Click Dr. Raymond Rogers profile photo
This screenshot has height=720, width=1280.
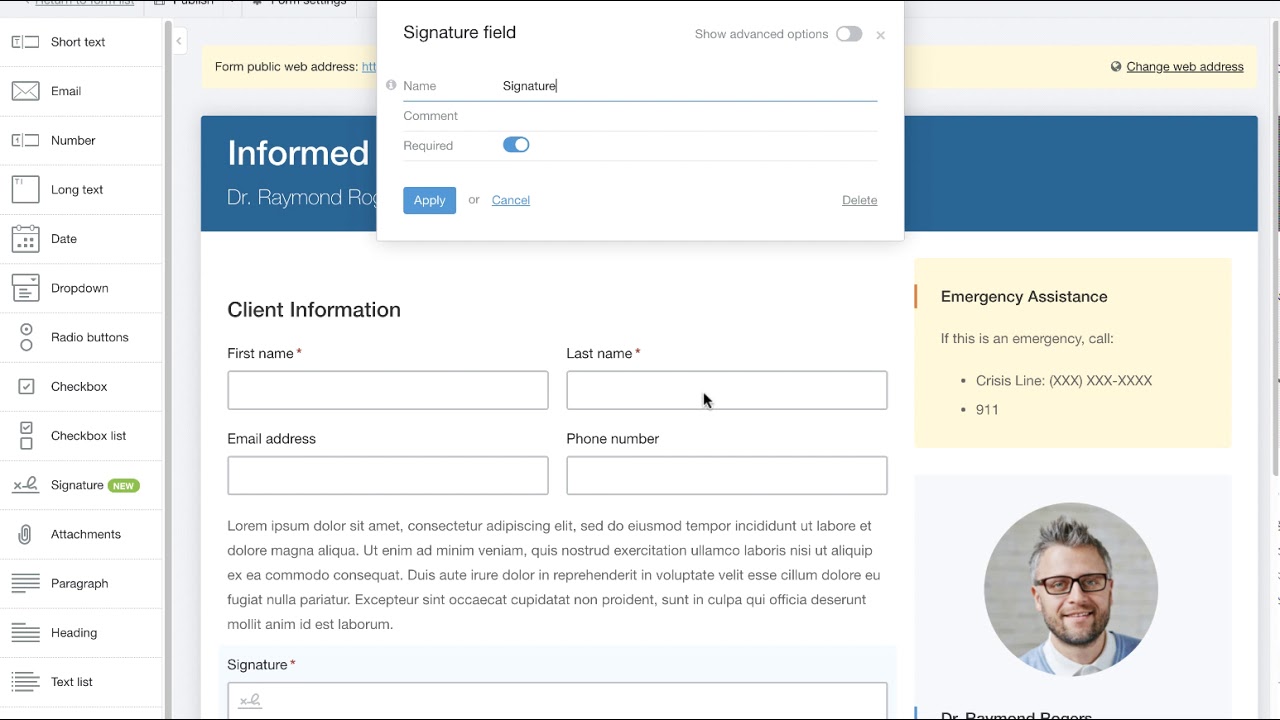point(1071,589)
